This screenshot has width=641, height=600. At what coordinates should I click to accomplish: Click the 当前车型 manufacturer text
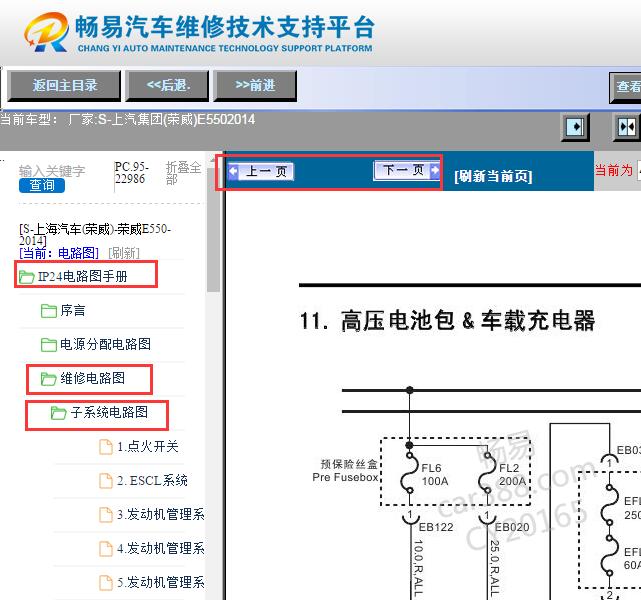[x=128, y=119]
